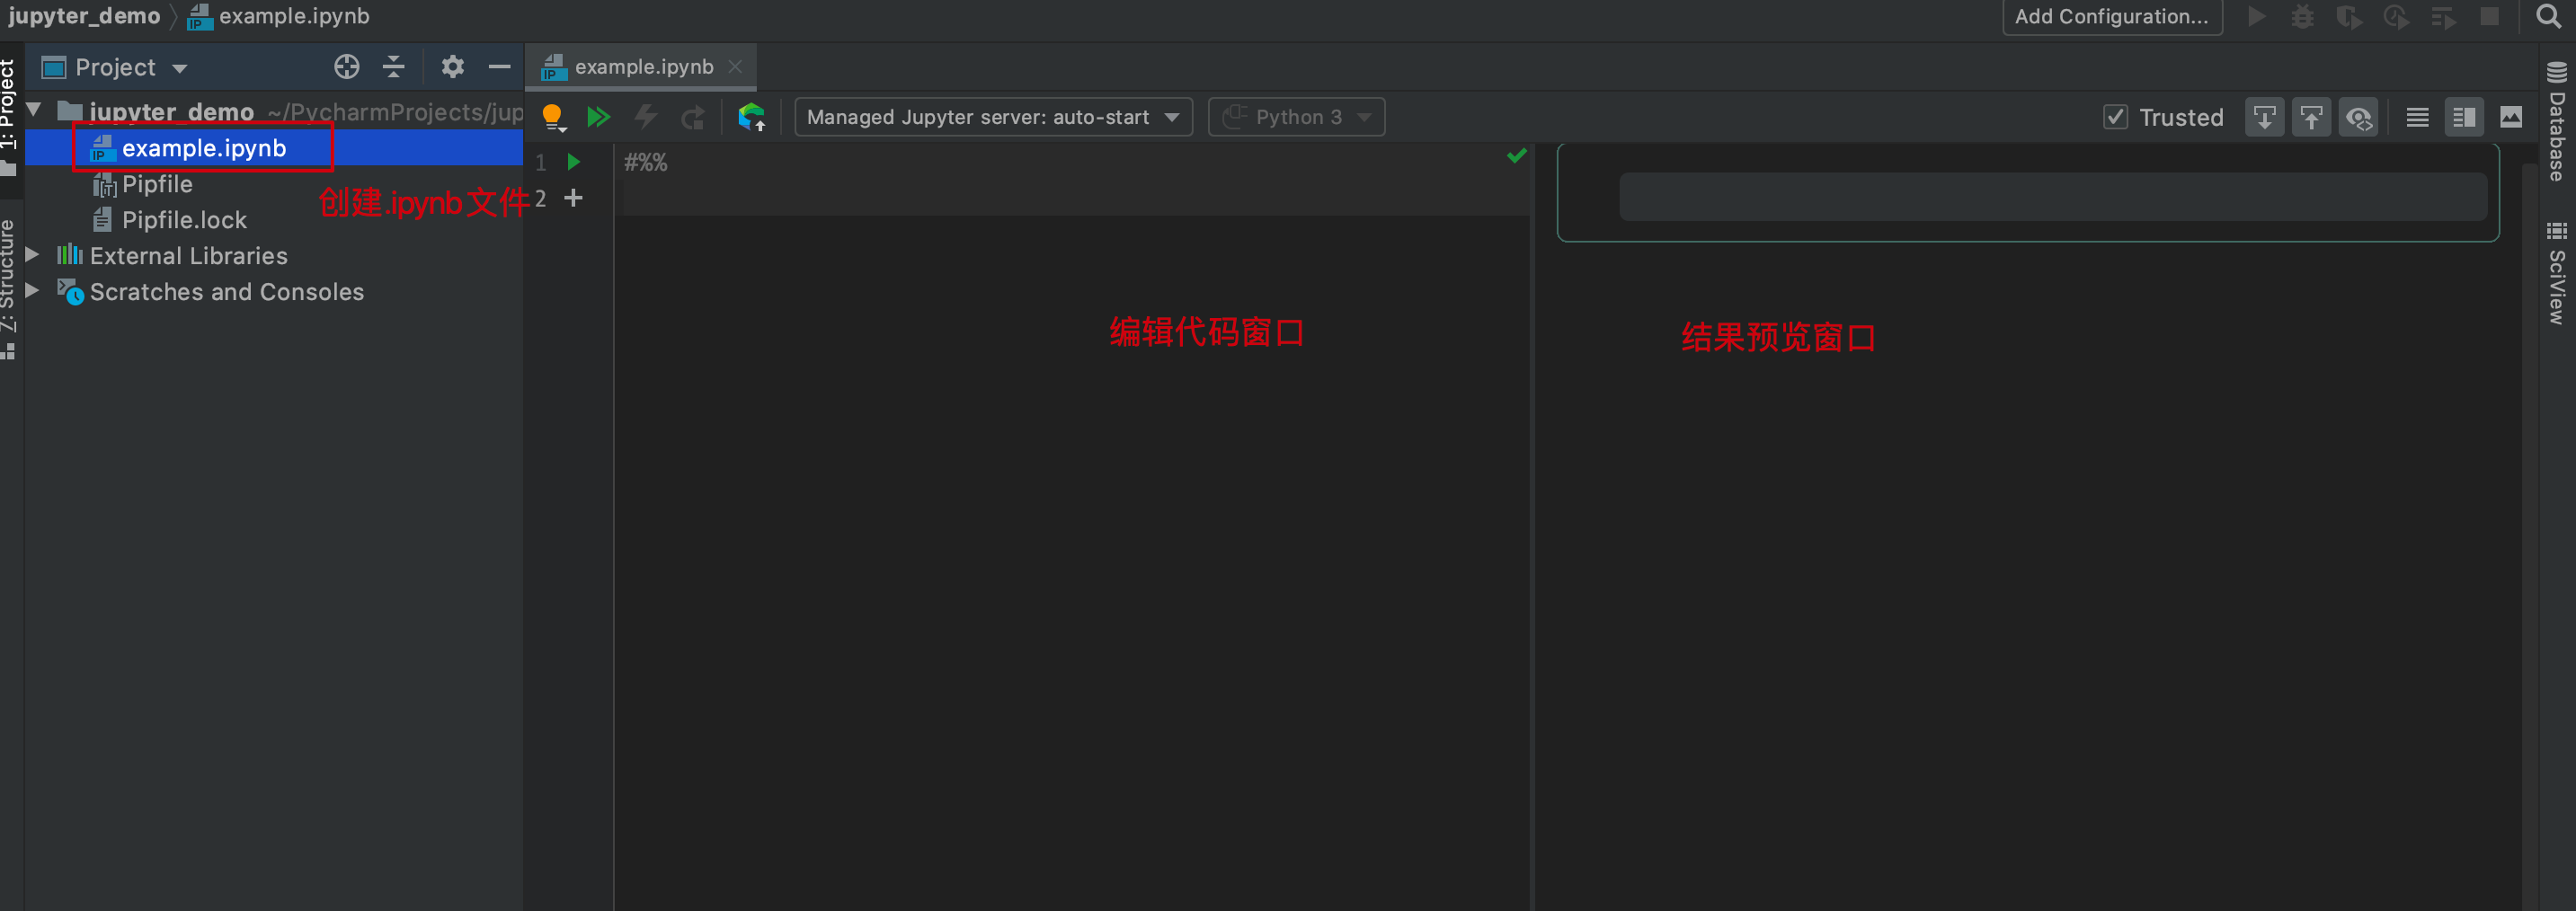Select example.ipynb in project tree
Viewport: 2576px width, 911px height.
click(204, 148)
